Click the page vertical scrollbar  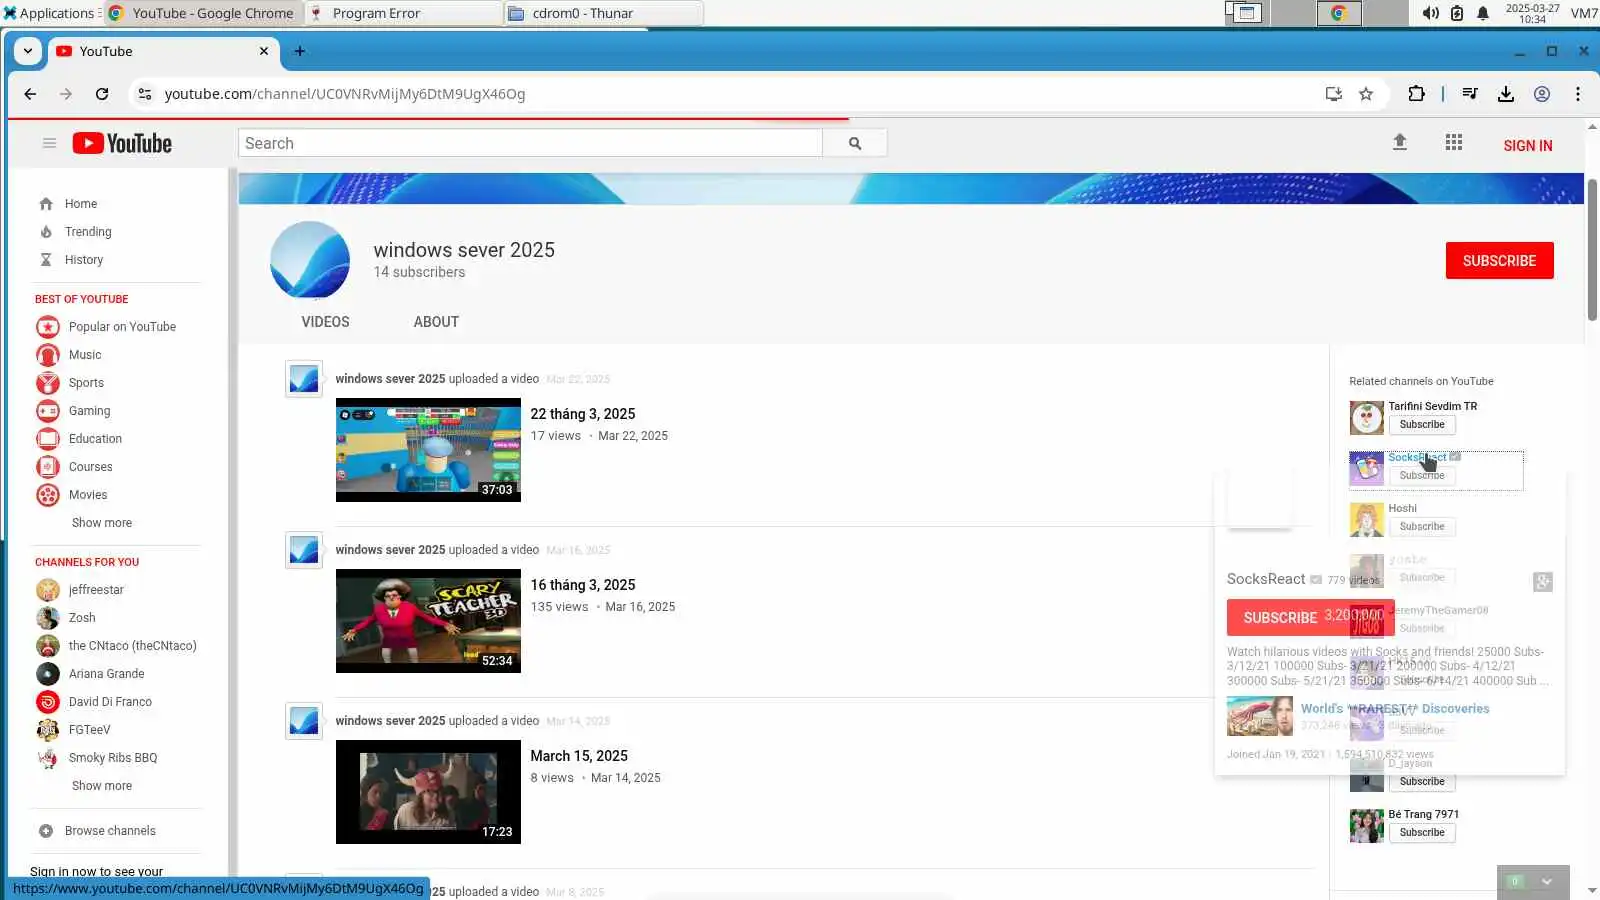(1592, 250)
